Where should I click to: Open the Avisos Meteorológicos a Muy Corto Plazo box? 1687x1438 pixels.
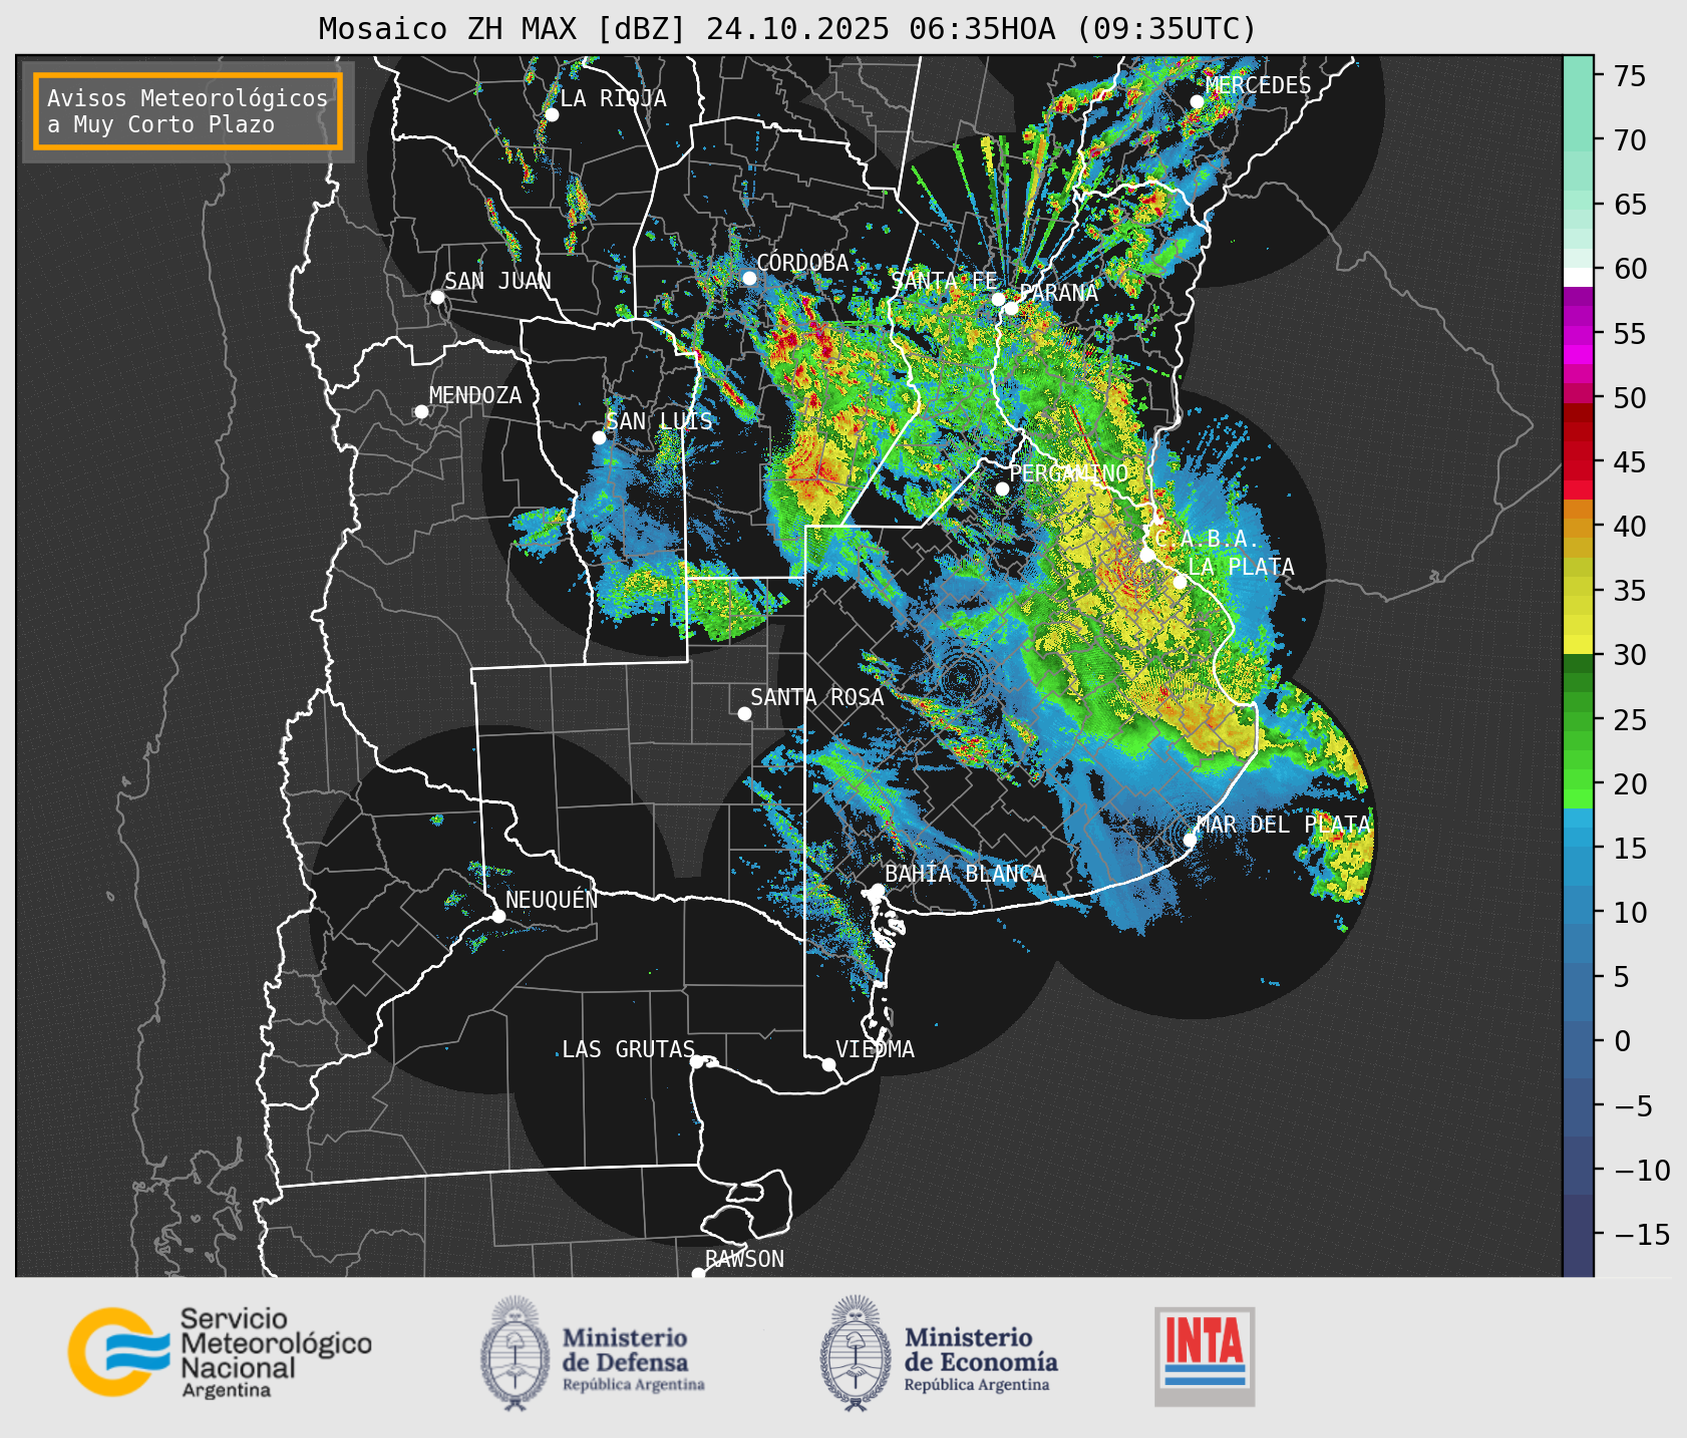188,111
